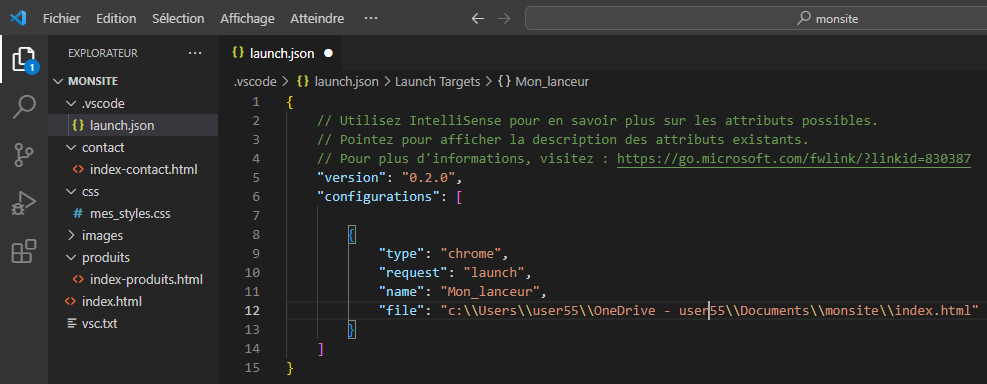Open launch.json in the file tree

(x=133, y=125)
